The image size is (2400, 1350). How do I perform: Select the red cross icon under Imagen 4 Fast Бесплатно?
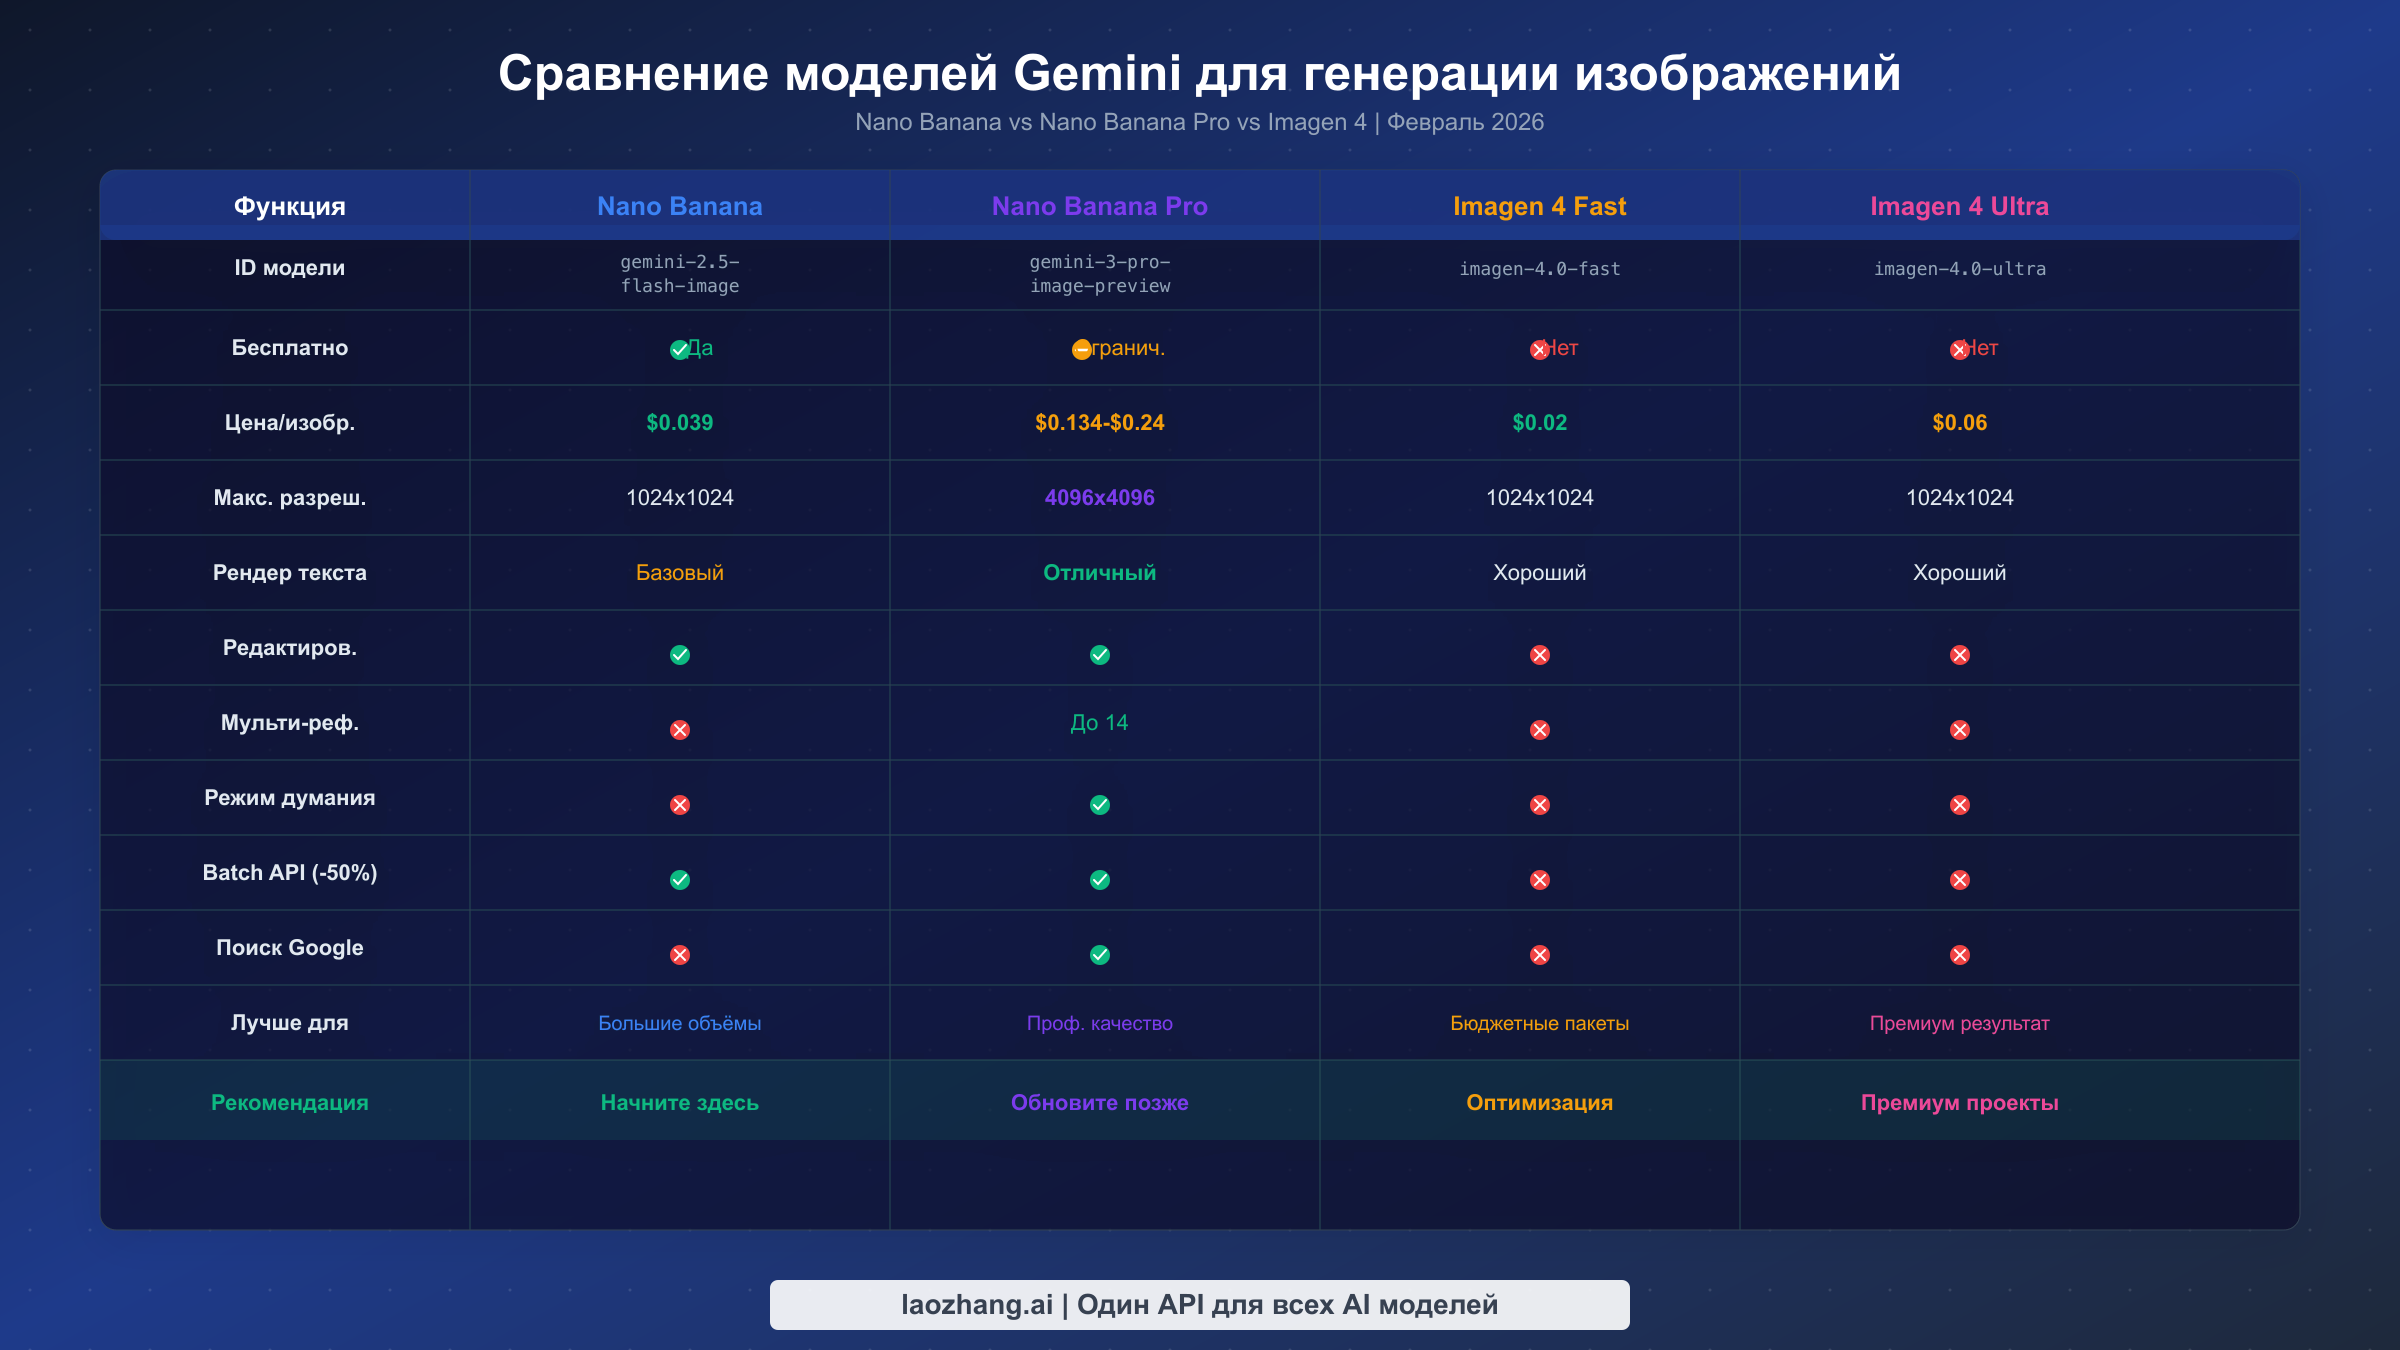click(1538, 348)
